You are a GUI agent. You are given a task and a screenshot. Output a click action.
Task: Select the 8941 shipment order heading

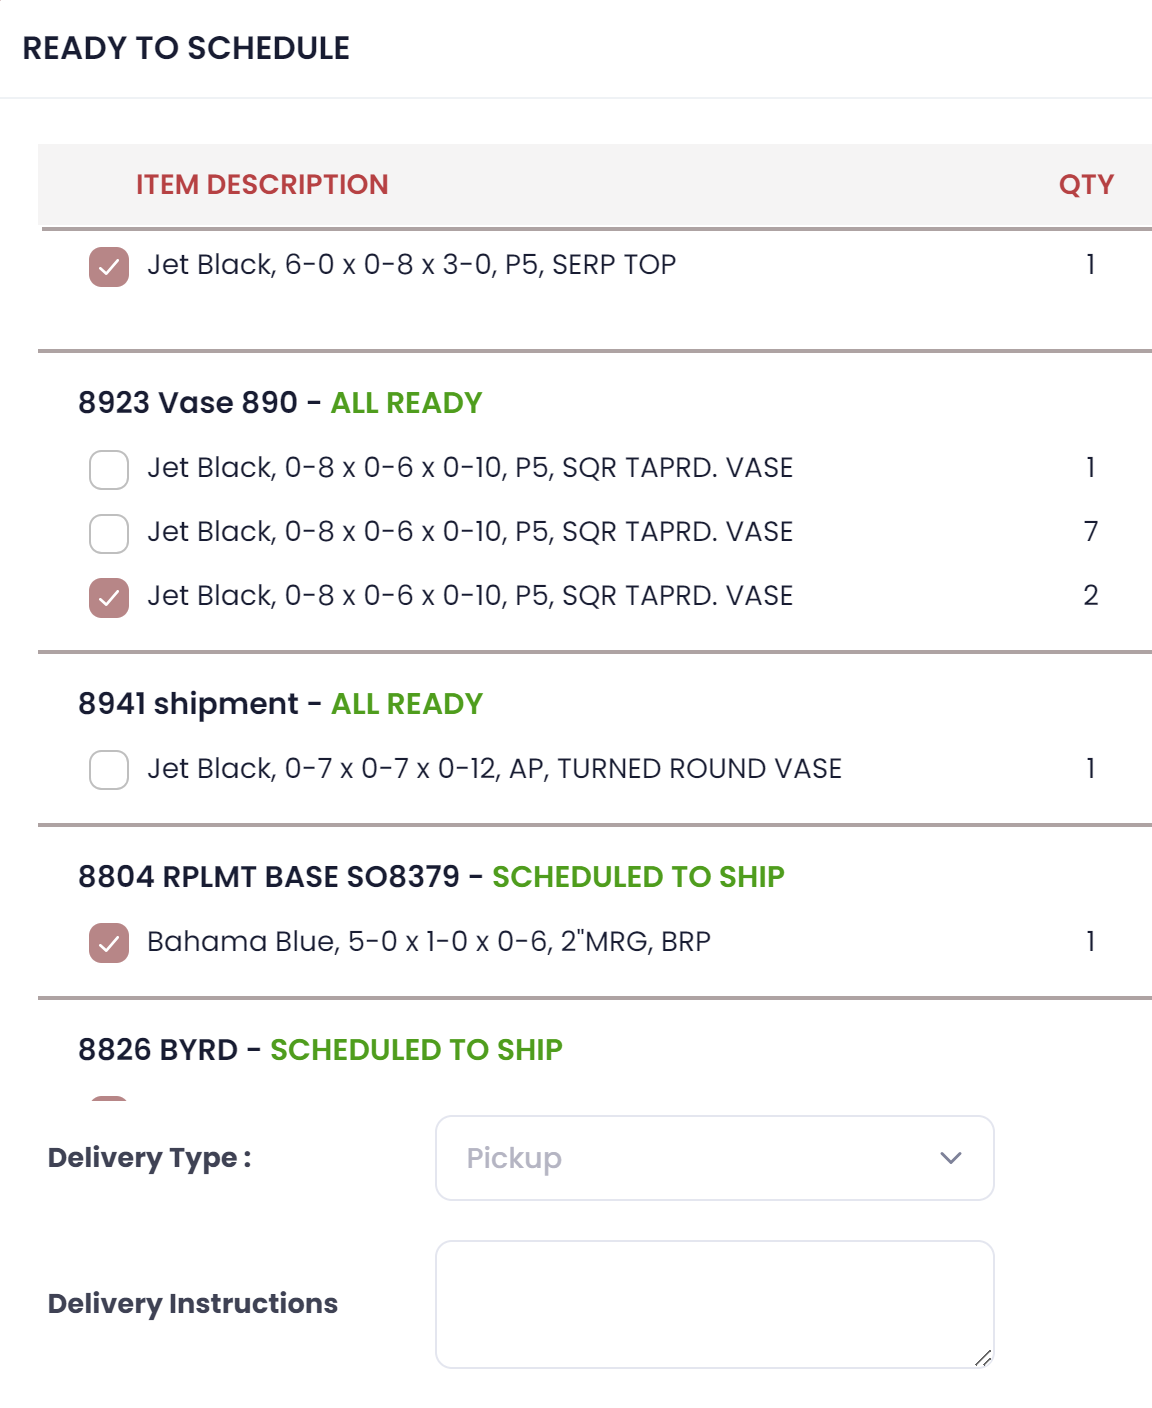point(188,704)
